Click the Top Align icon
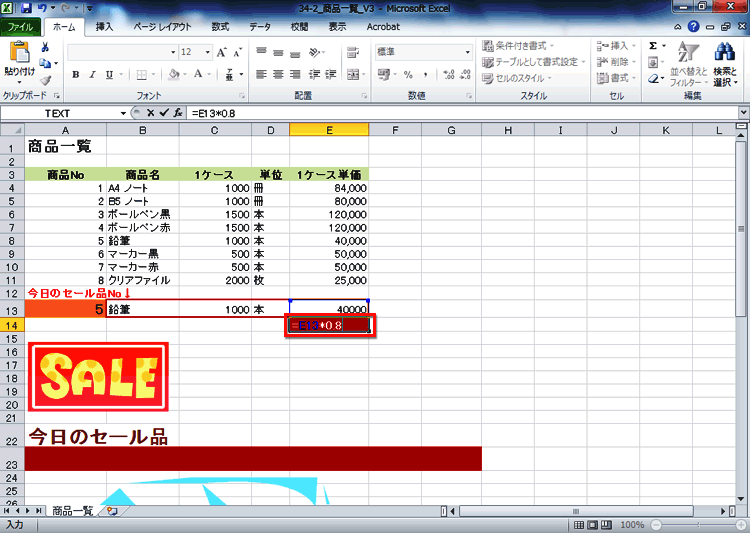The width and height of the screenshot is (750, 533). (x=261, y=52)
